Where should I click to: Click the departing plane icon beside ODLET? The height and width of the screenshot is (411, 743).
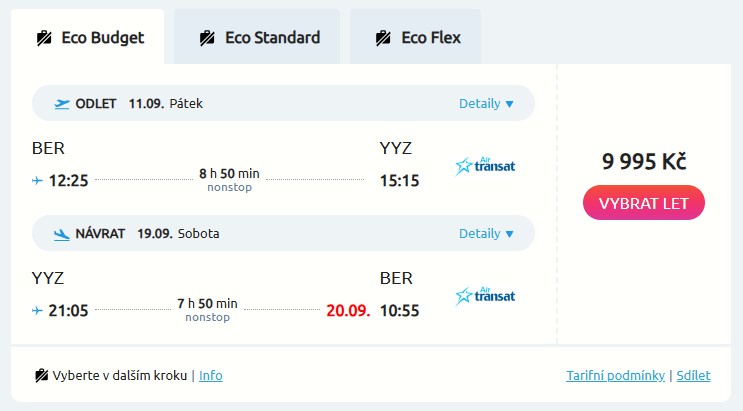click(x=62, y=103)
